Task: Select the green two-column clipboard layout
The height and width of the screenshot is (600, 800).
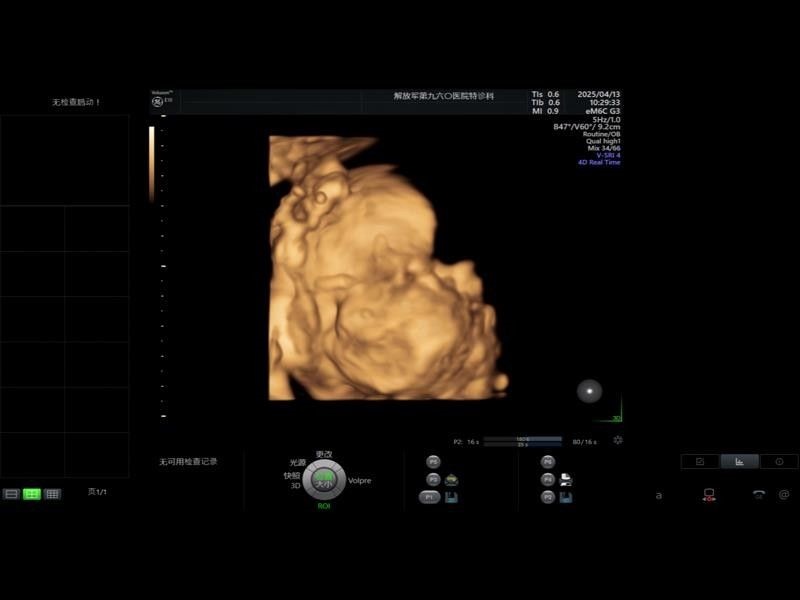Action: 32,494
